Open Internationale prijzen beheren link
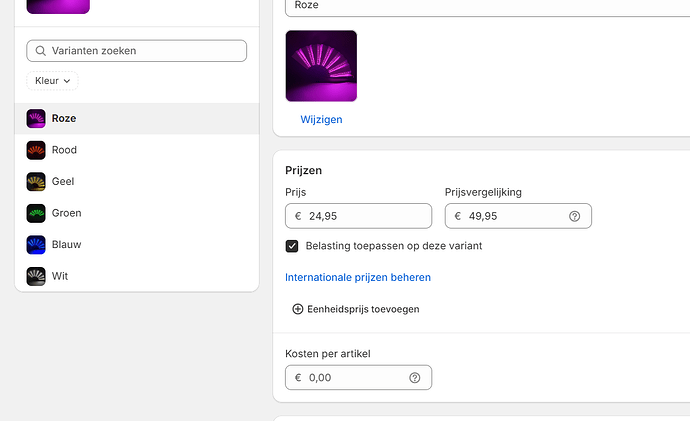Screen dimensions: 690x421 (x=358, y=277)
